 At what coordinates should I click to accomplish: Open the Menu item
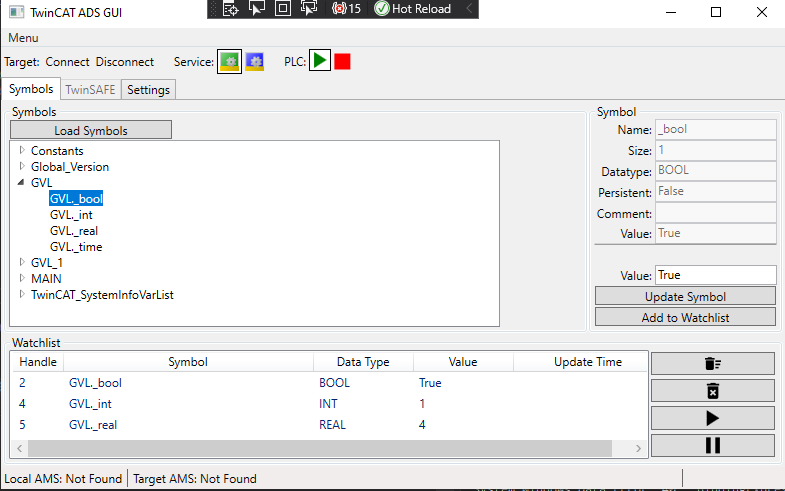(23, 38)
